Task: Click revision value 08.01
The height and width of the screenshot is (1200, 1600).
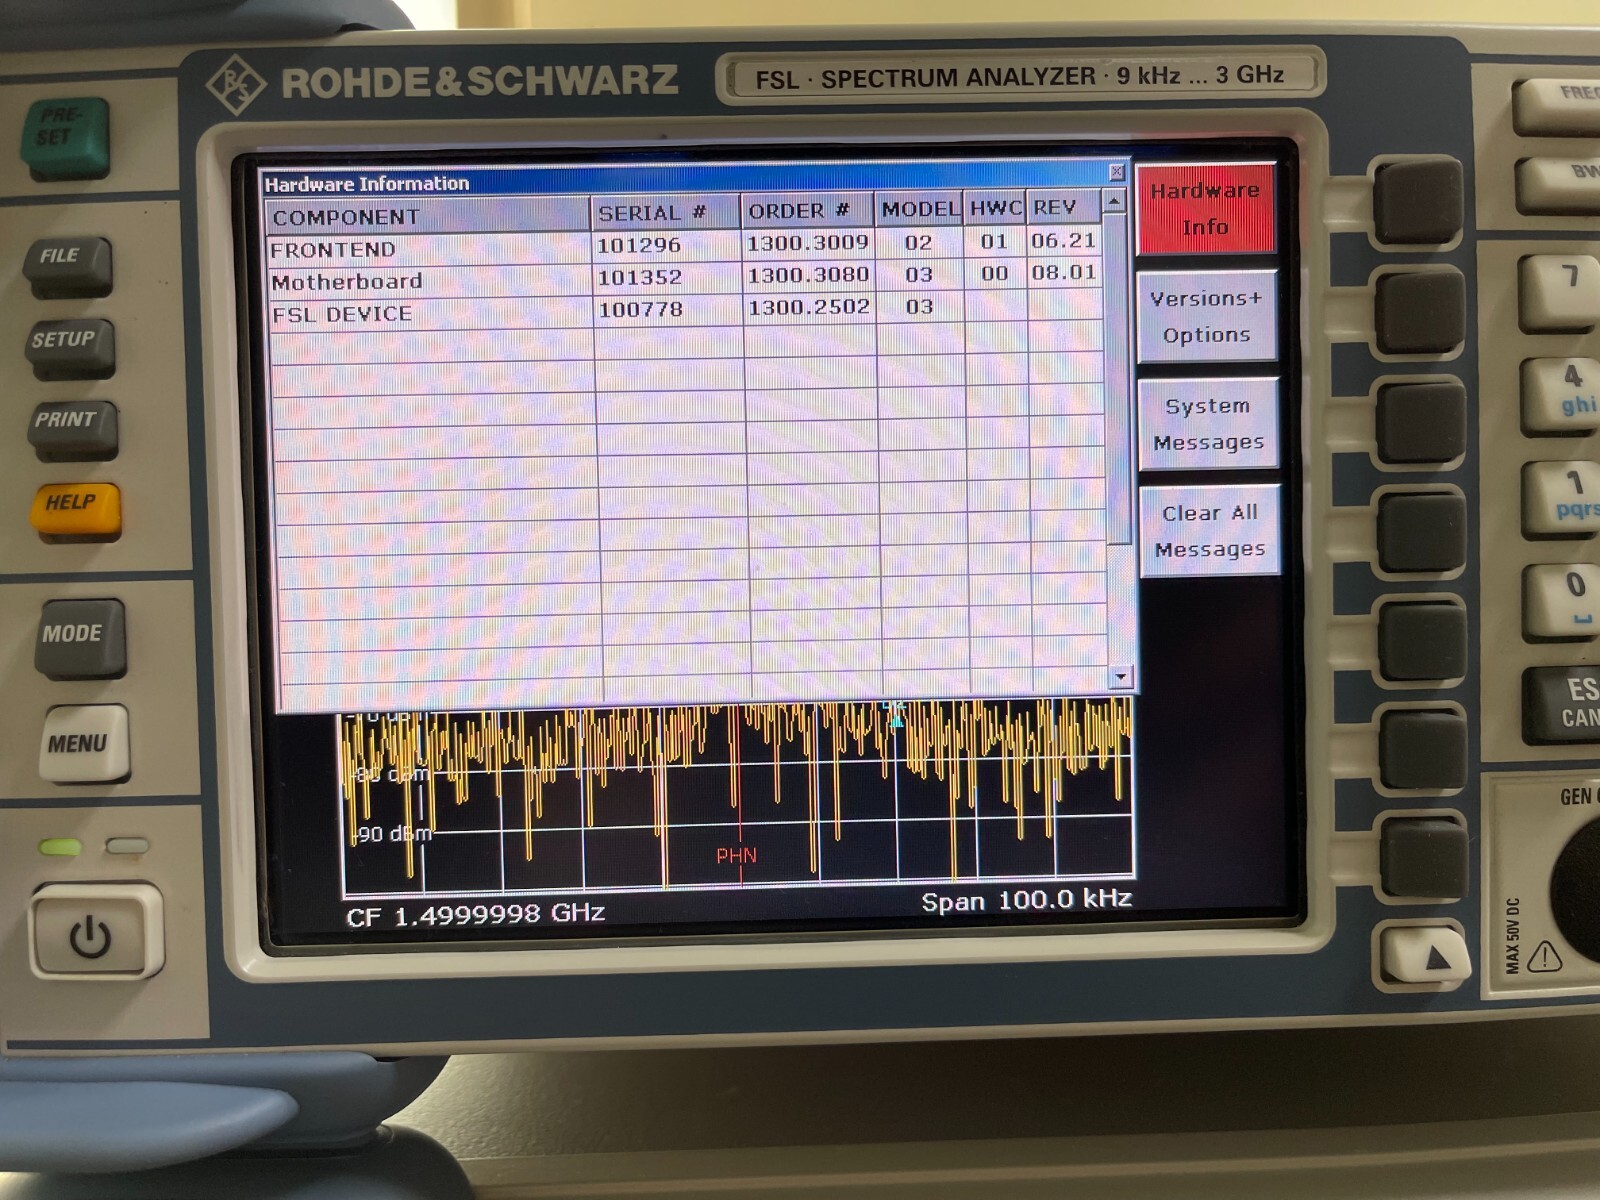Action: (x=1064, y=272)
